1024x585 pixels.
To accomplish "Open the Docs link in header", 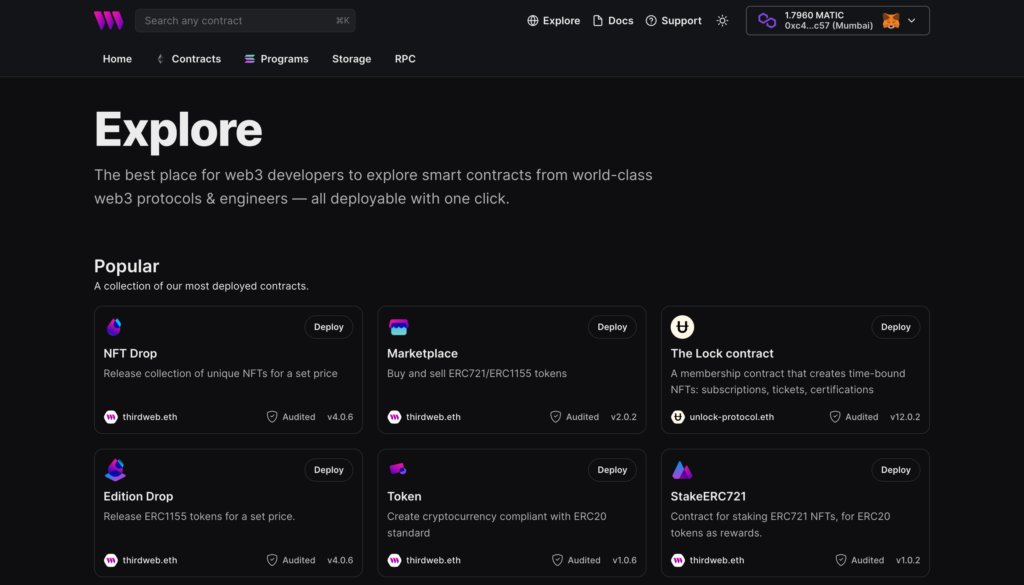I will click(x=613, y=21).
